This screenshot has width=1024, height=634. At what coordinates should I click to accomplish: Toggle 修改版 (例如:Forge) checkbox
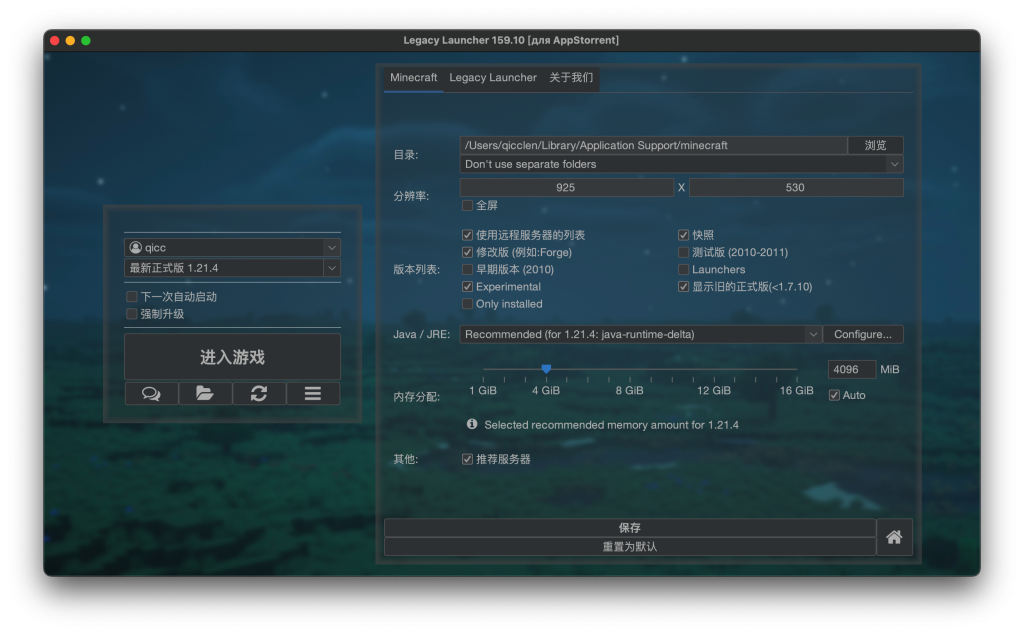(x=468, y=252)
